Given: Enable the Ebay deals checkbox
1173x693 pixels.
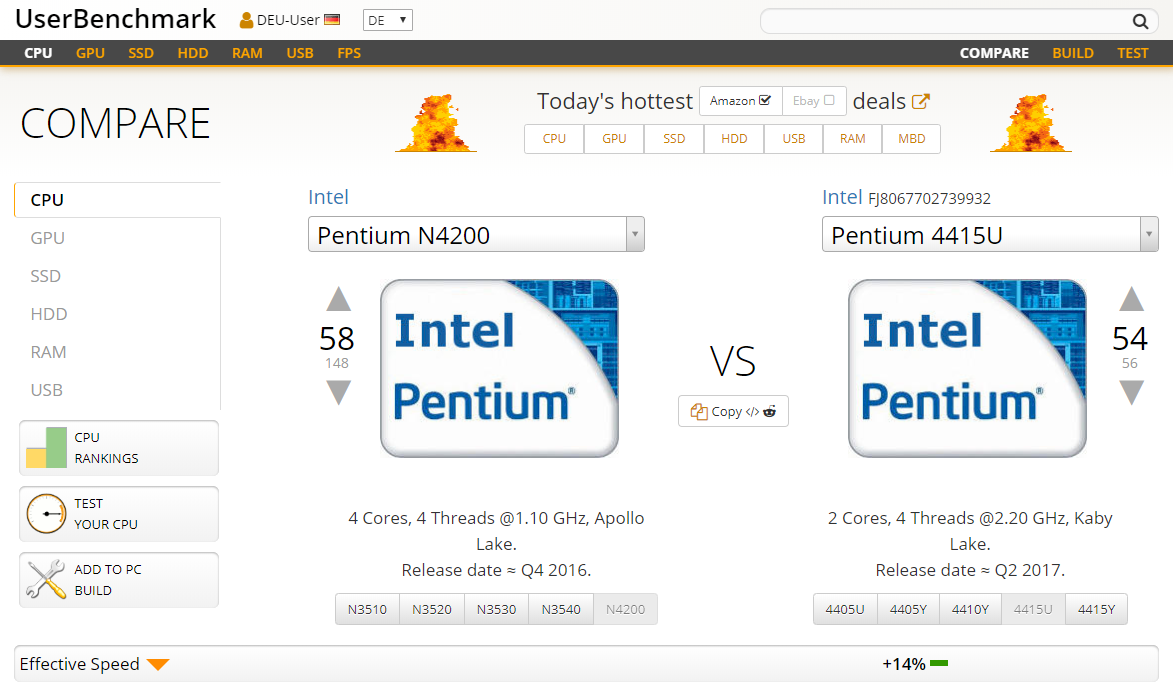Looking at the screenshot, I should tap(829, 101).
